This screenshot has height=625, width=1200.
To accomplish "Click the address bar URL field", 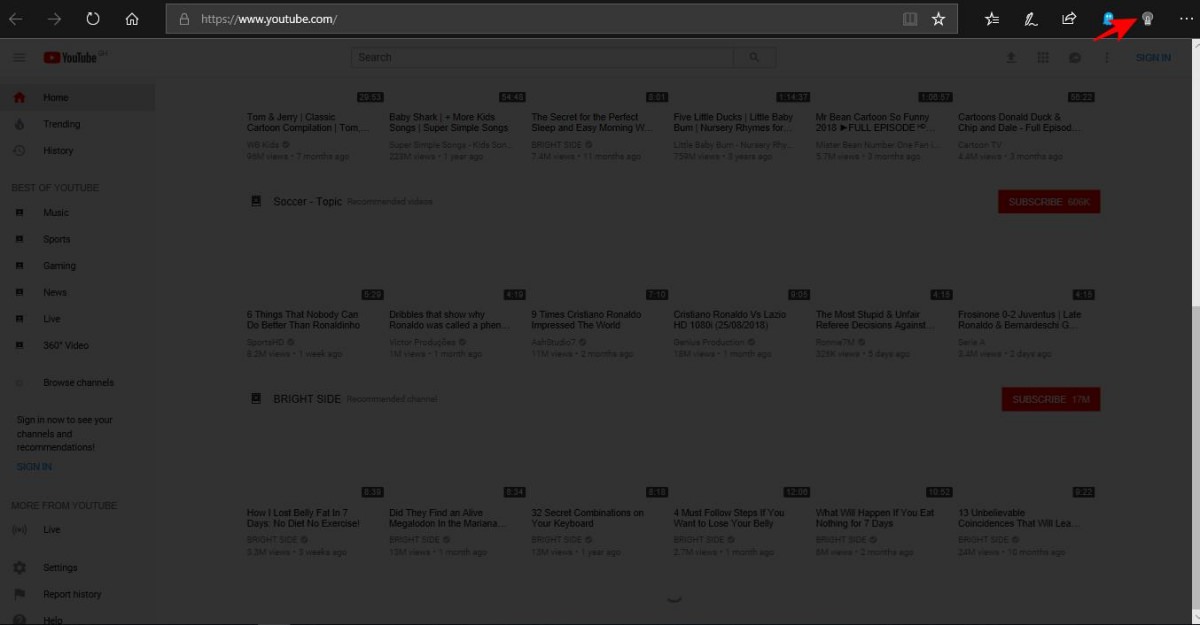I will click(548, 19).
